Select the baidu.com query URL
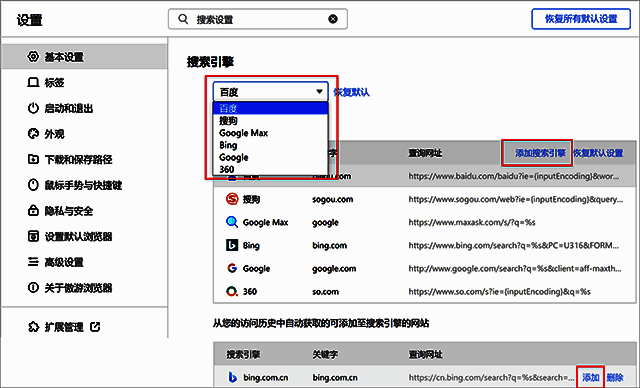This screenshot has width=640, height=388. click(x=514, y=176)
